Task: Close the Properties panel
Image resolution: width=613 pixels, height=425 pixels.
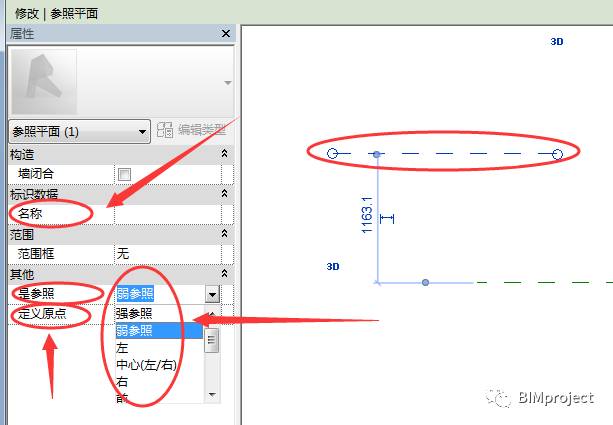Action: pos(225,33)
